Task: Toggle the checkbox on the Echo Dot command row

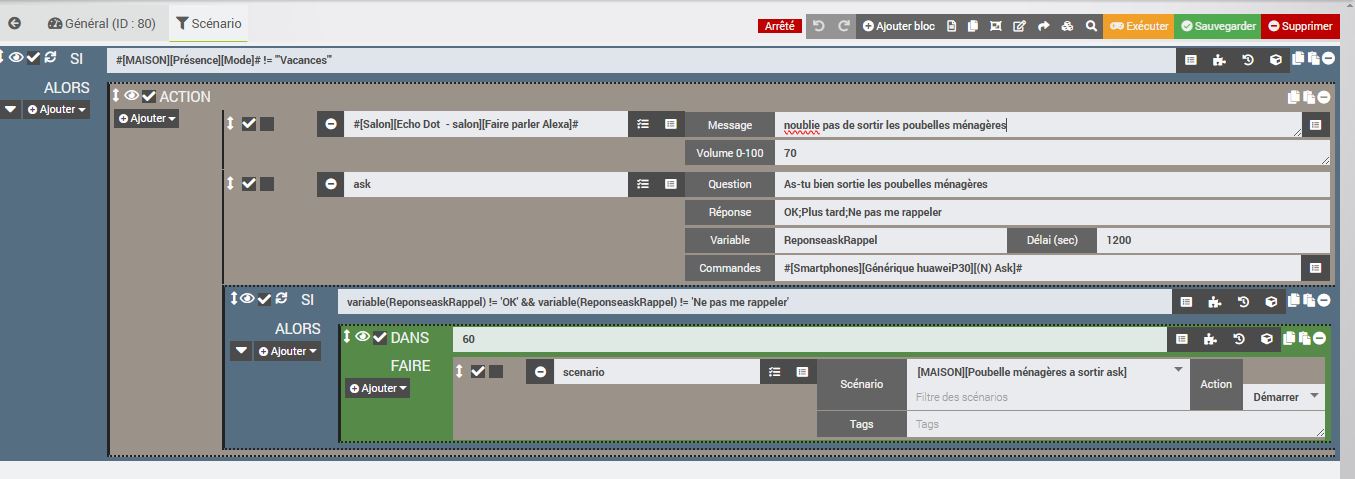Action: tap(249, 124)
